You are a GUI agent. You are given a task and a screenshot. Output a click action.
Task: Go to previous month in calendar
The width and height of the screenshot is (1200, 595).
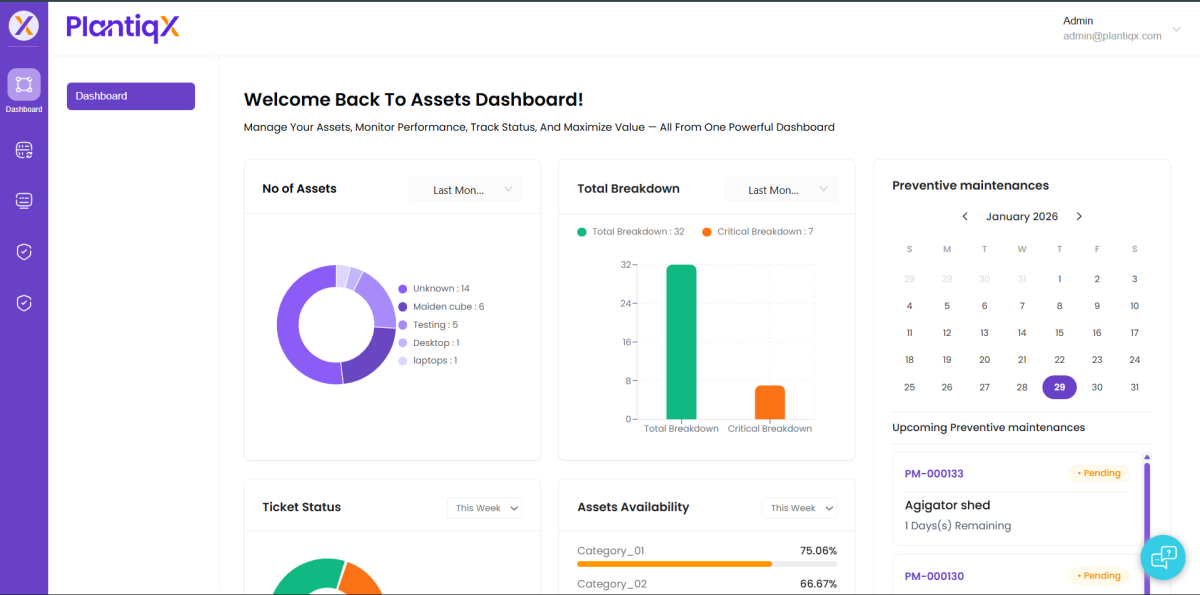click(965, 217)
